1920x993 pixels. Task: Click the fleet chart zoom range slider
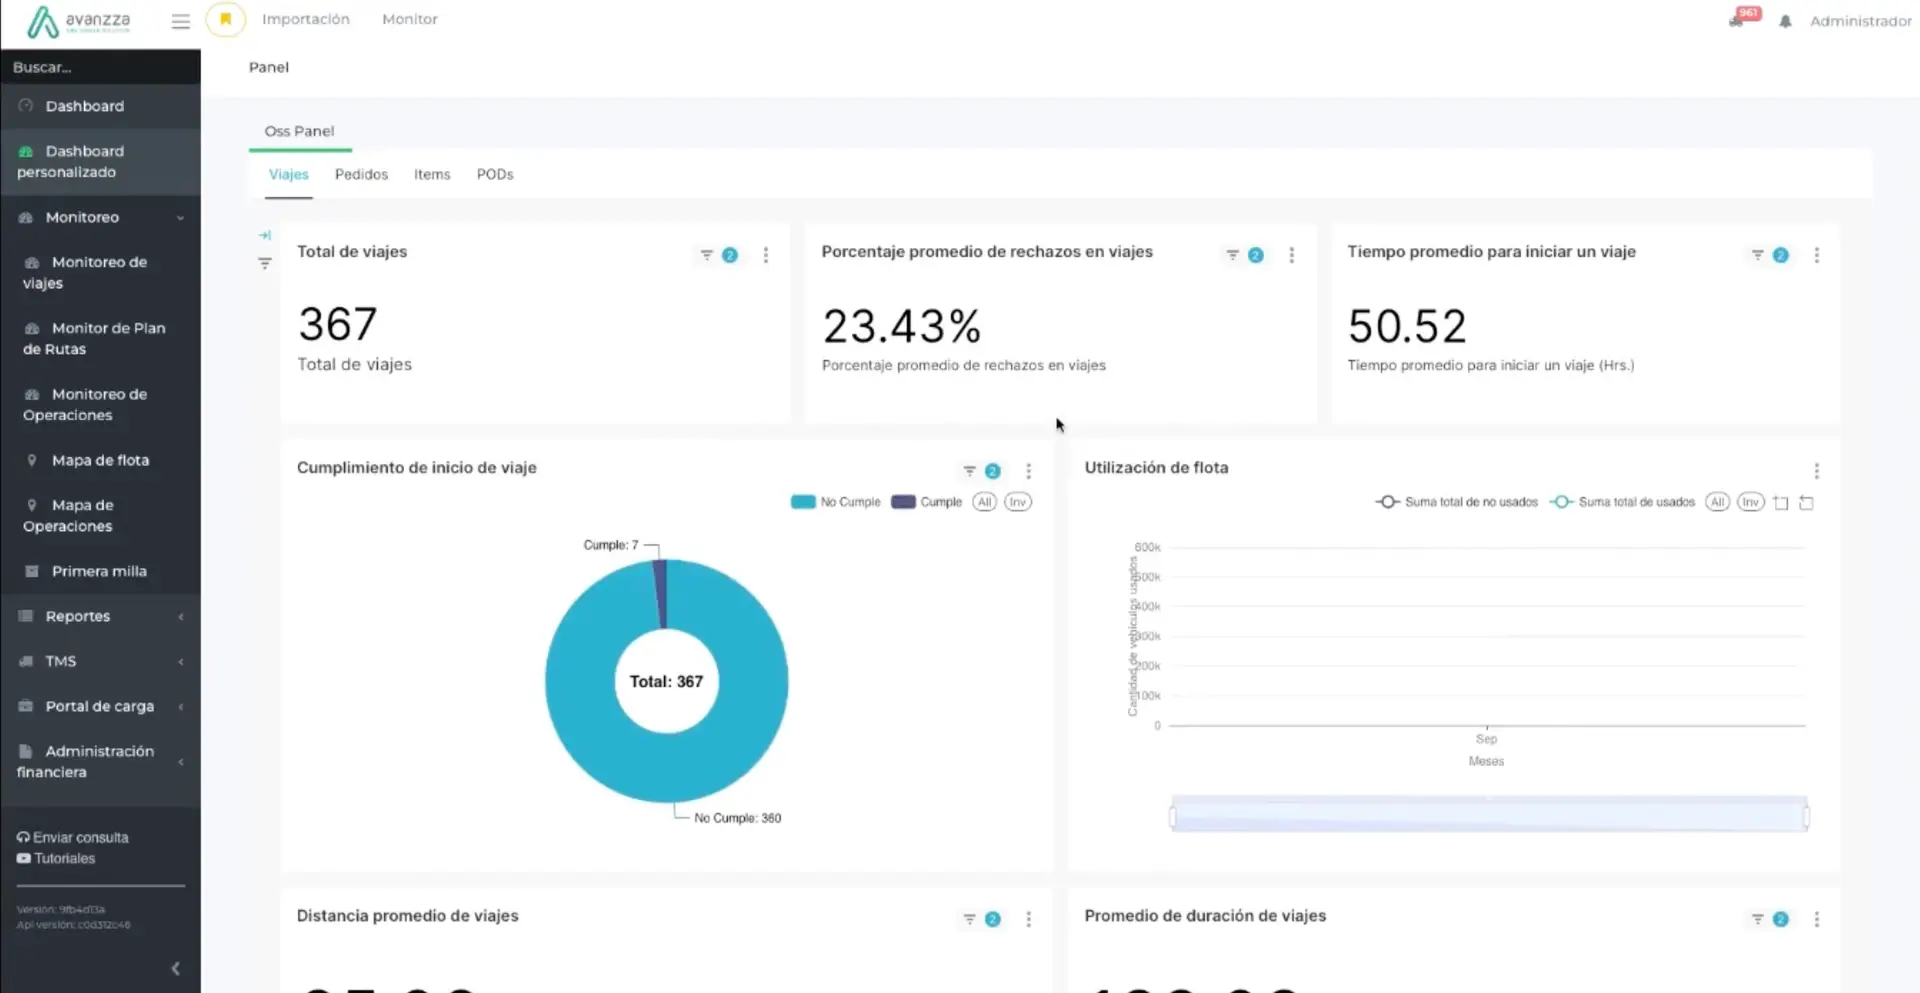[1488, 815]
